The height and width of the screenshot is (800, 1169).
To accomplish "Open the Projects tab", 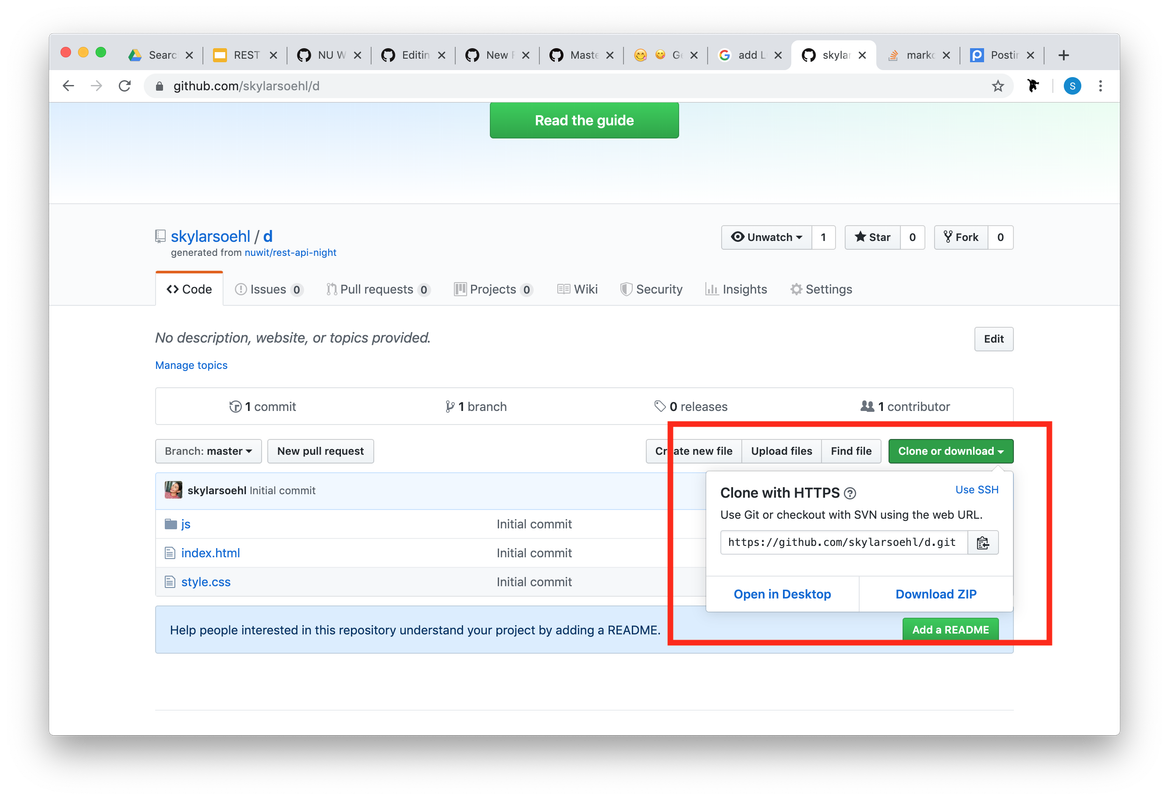I will point(494,289).
